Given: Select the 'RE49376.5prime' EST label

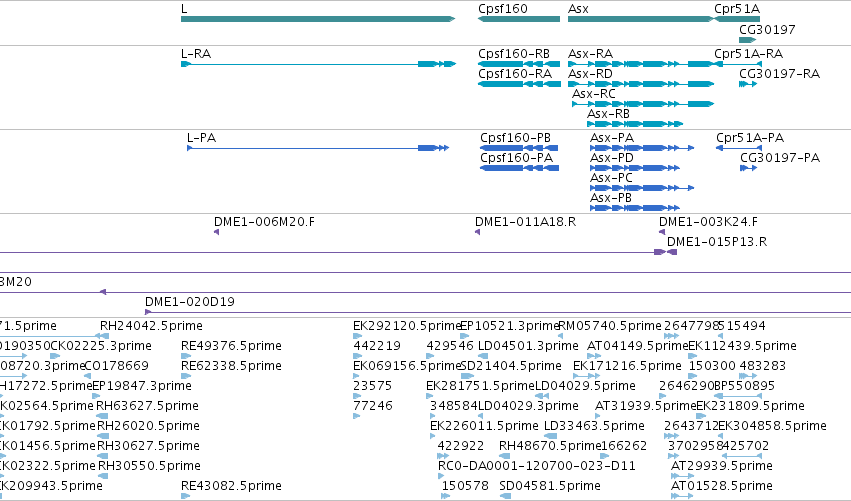Looking at the screenshot, I should pyautogui.click(x=231, y=346).
